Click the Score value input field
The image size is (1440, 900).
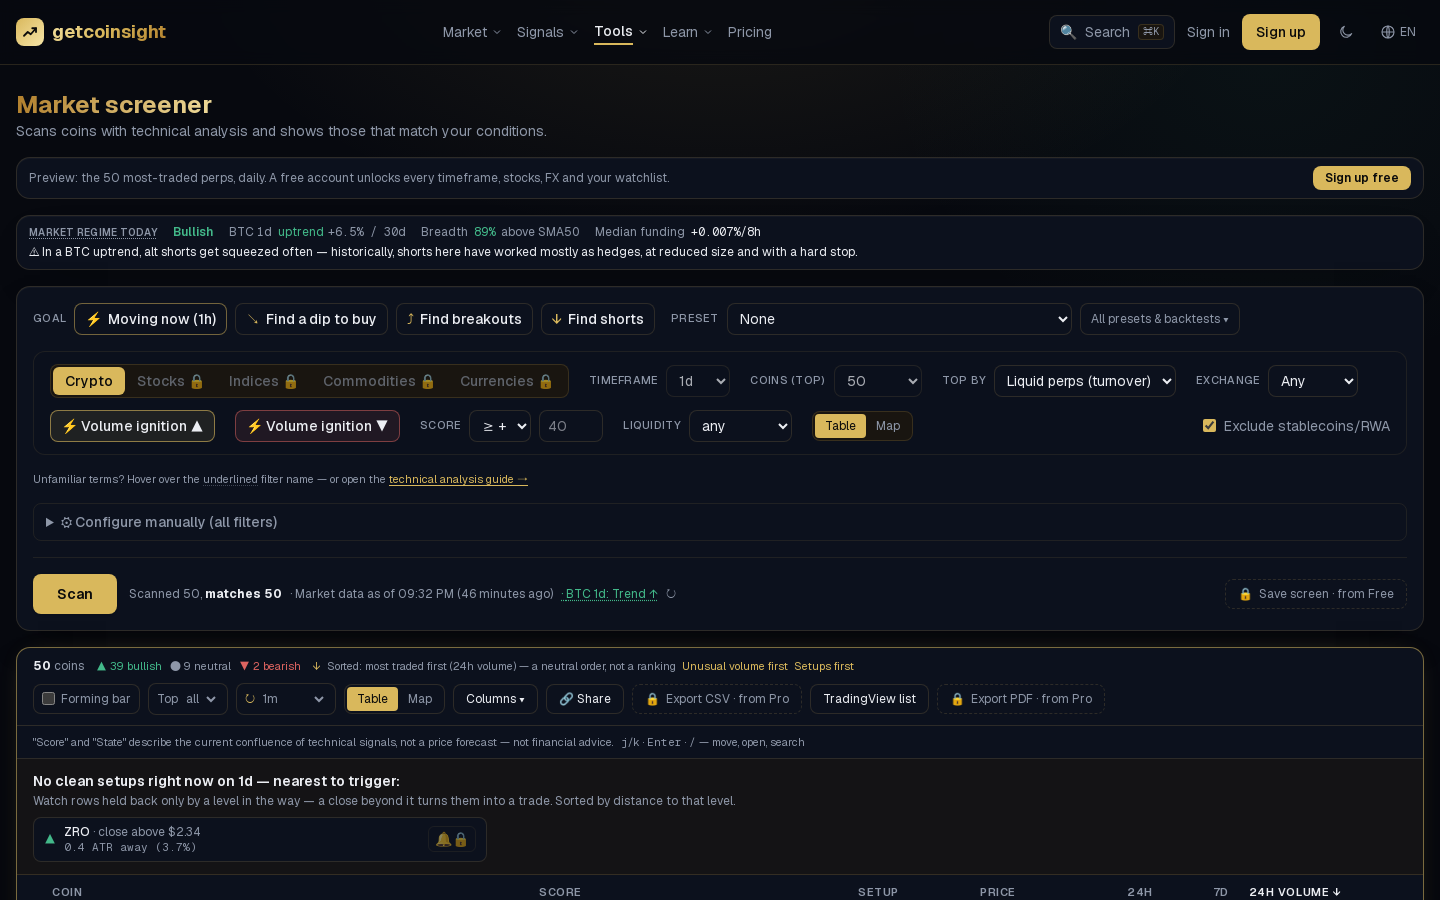tap(571, 426)
